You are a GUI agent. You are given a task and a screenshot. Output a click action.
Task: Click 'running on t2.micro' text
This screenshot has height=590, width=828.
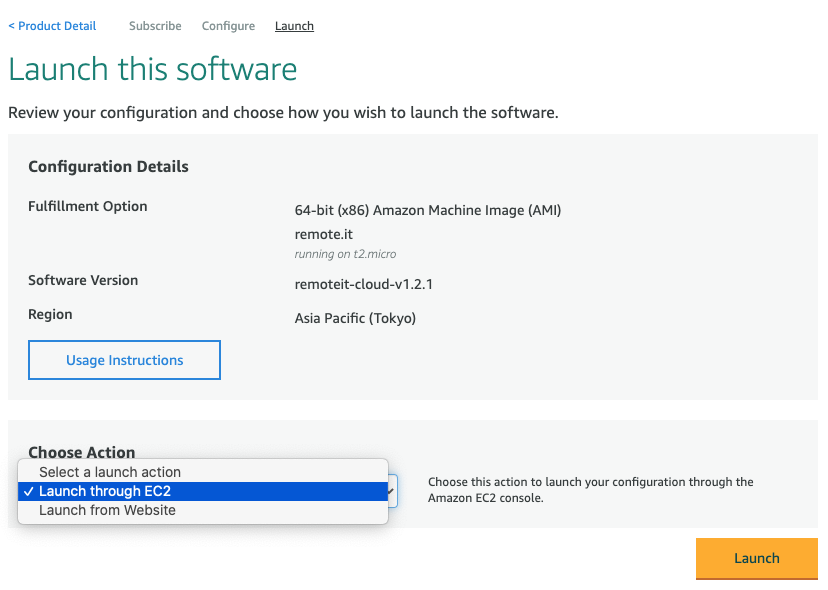[x=345, y=254]
